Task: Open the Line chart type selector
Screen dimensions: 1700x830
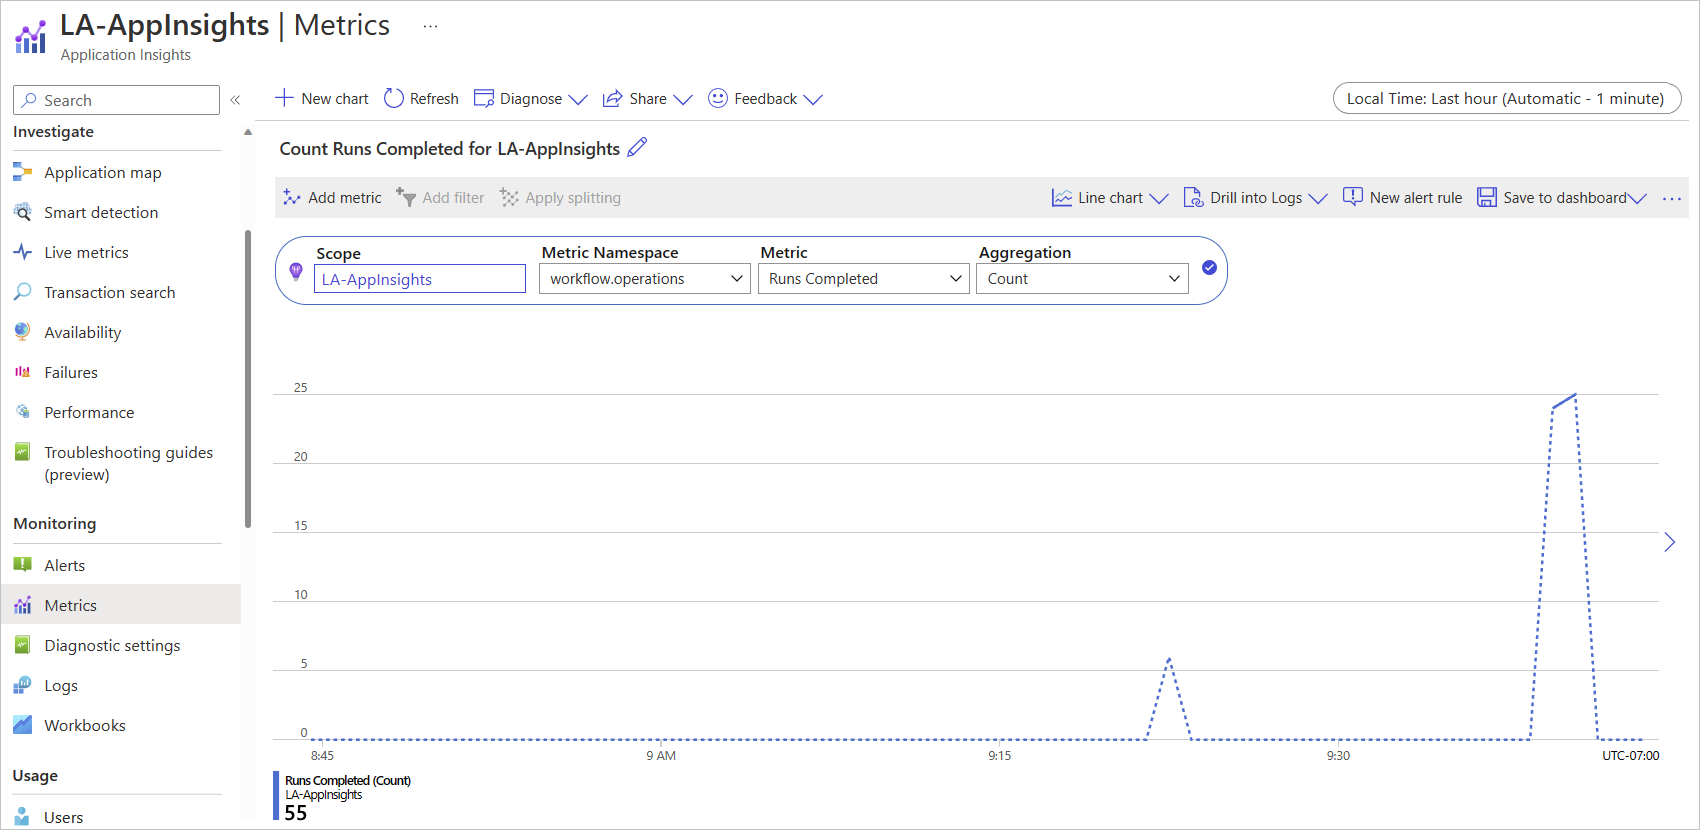Action: click(x=1110, y=198)
